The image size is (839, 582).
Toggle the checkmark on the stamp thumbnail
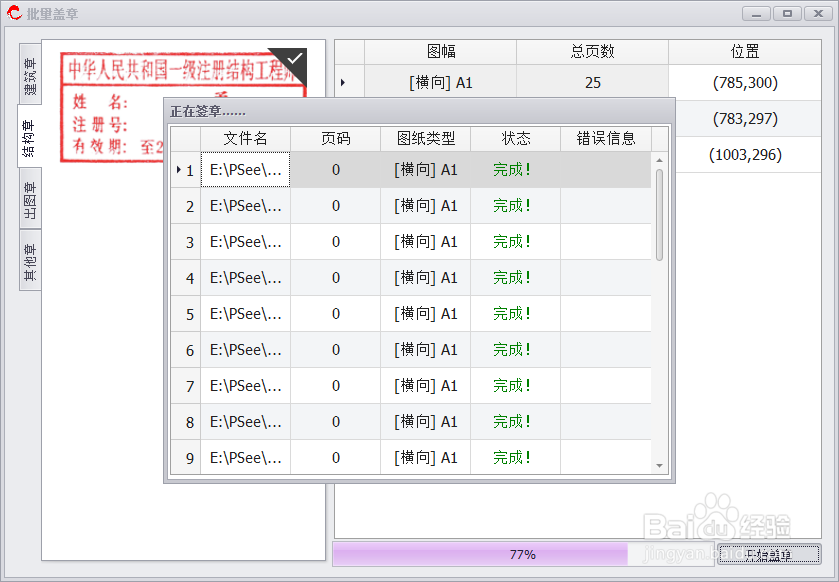(293, 59)
